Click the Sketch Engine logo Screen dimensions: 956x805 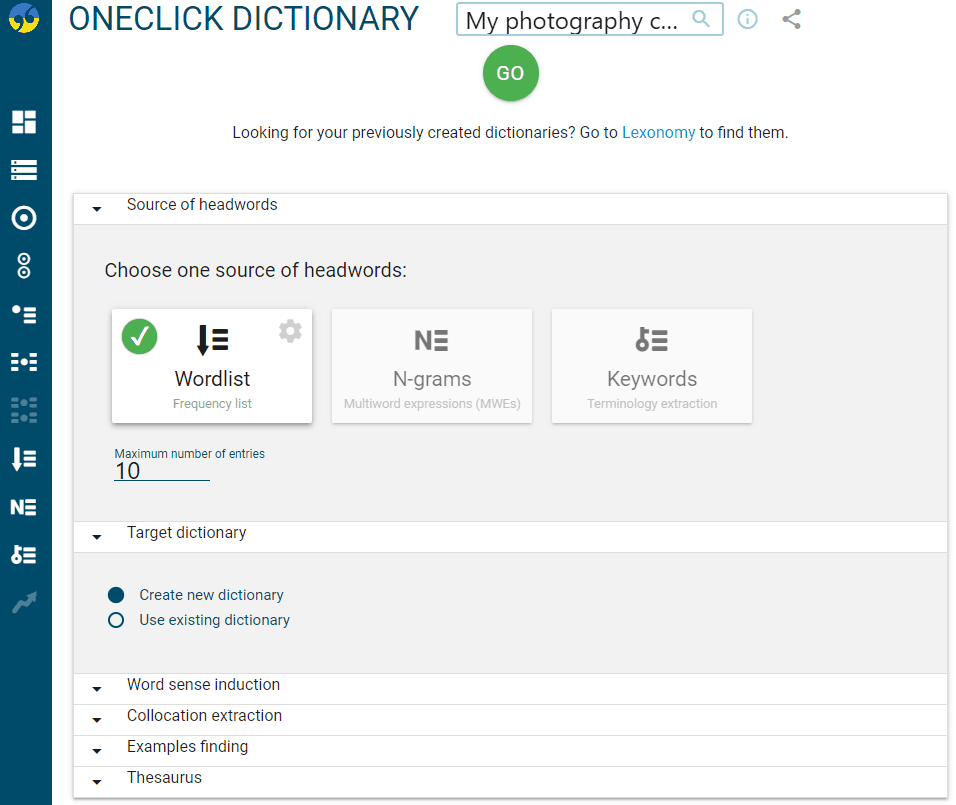coord(24,18)
